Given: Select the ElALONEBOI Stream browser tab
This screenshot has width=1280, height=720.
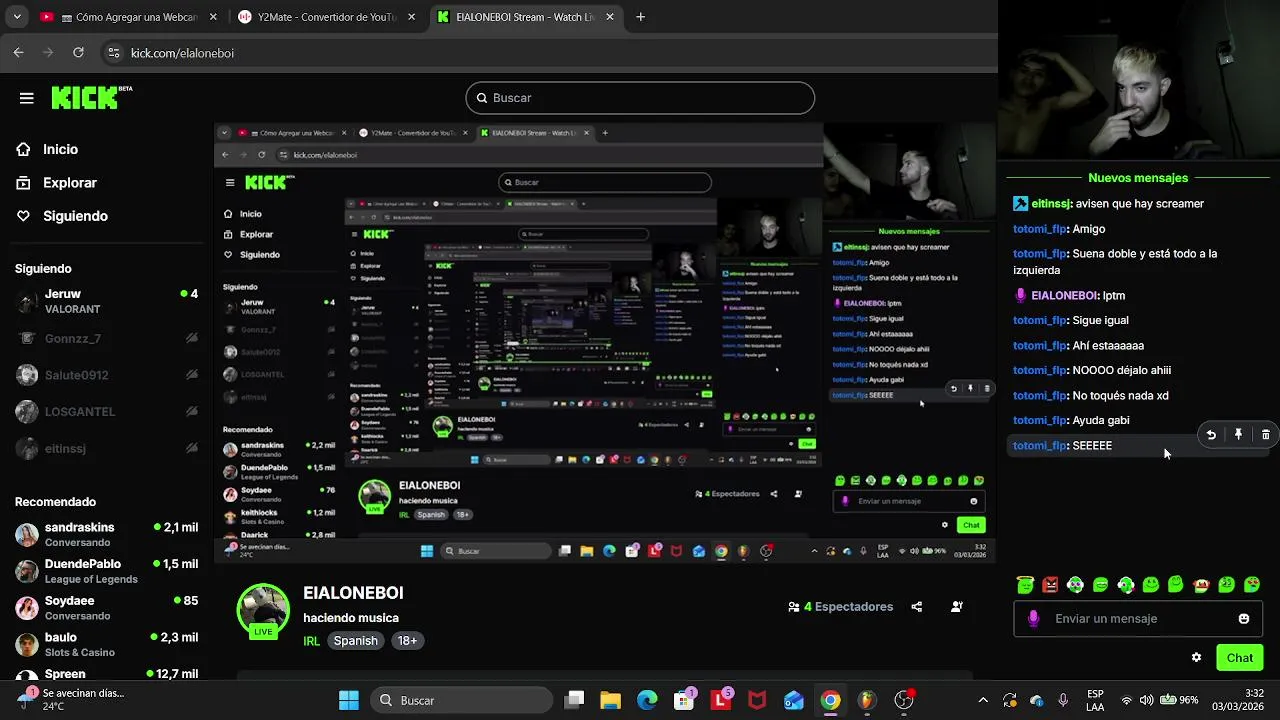Looking at the screenshot, I should [x=527, y=17].
